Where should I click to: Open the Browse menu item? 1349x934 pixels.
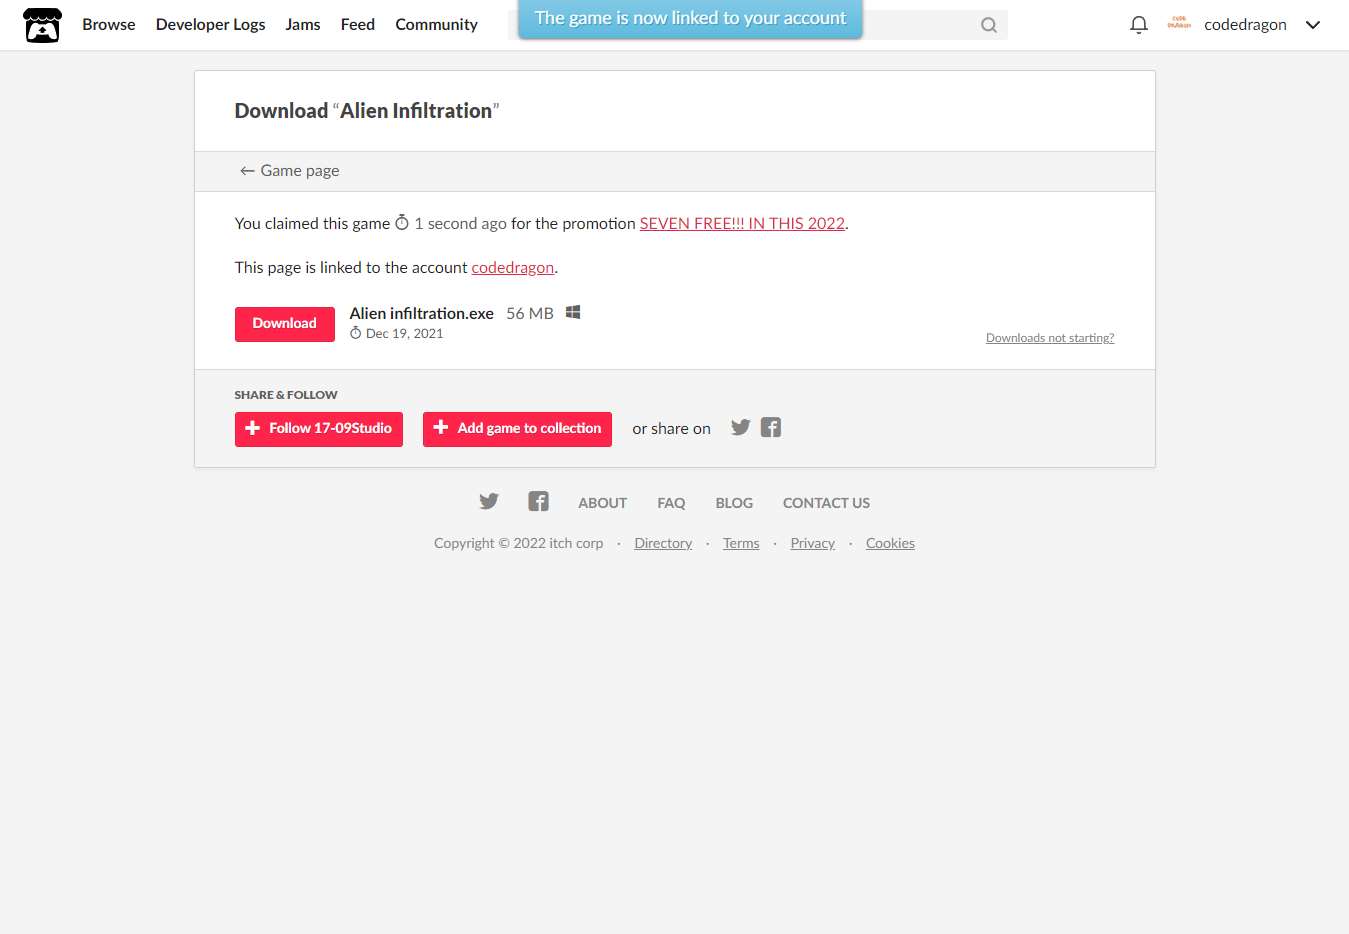point(109,25)
